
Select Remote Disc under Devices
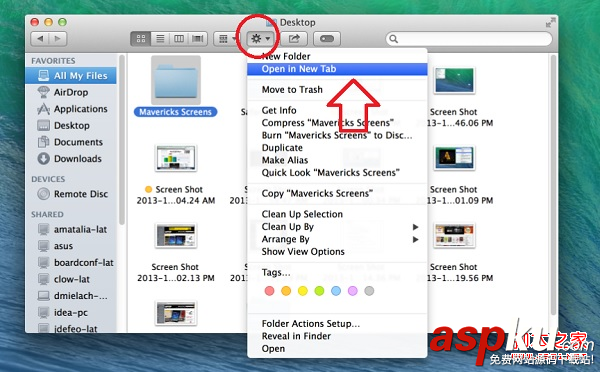(71, 194)
